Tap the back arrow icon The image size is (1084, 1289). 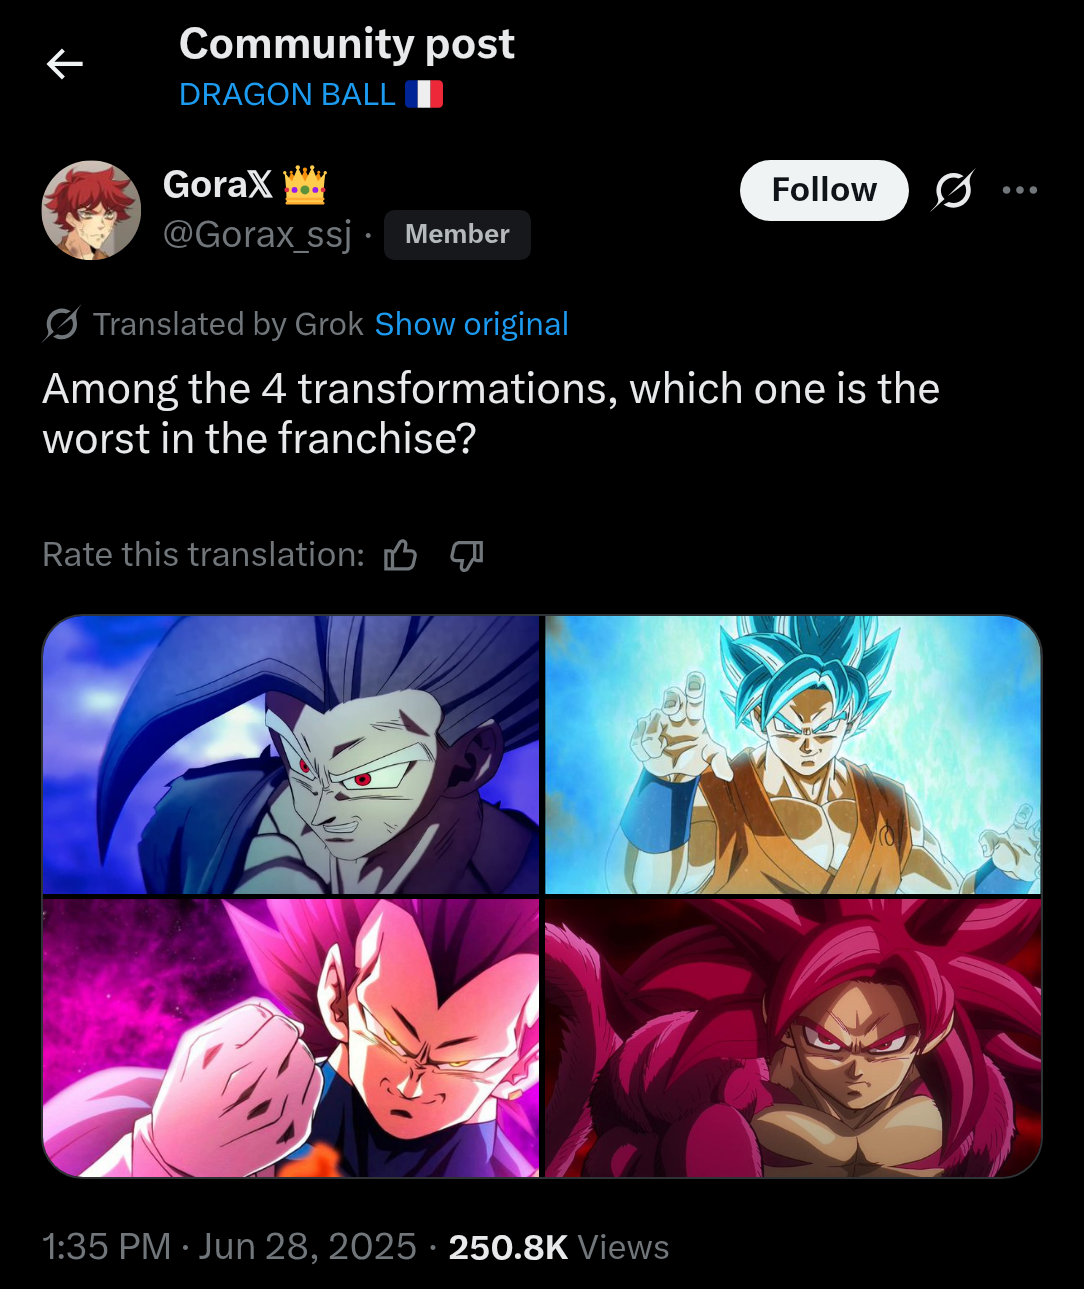(x=65, y=65)
